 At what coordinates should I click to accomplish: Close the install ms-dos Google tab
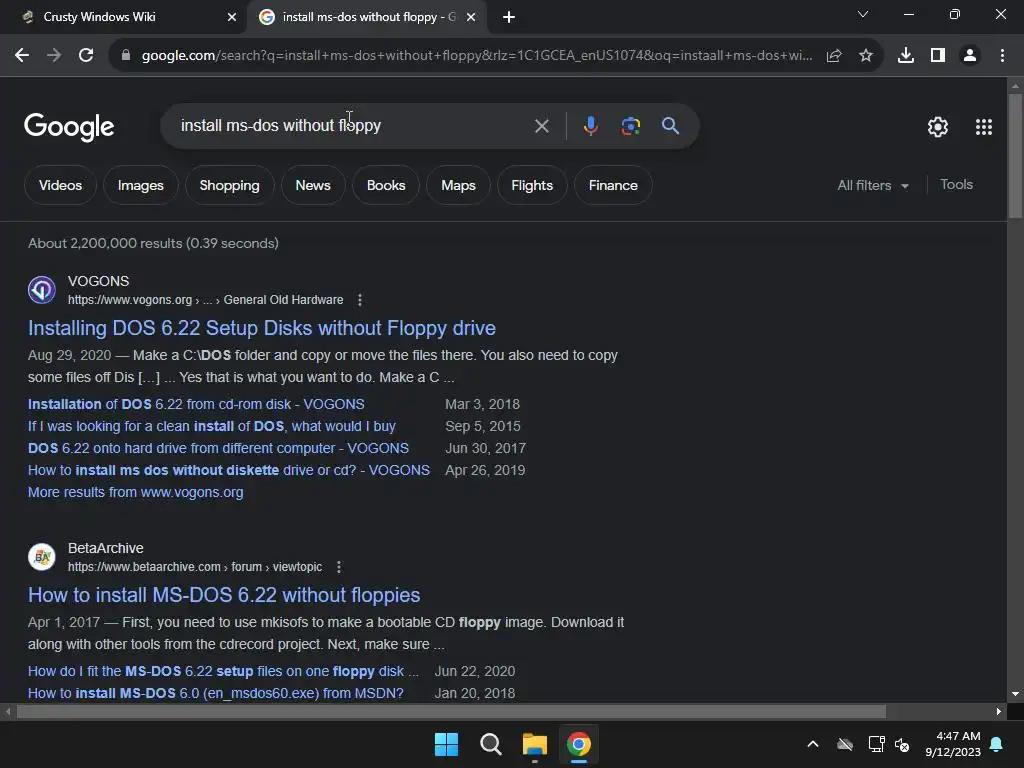pos(471,18)
